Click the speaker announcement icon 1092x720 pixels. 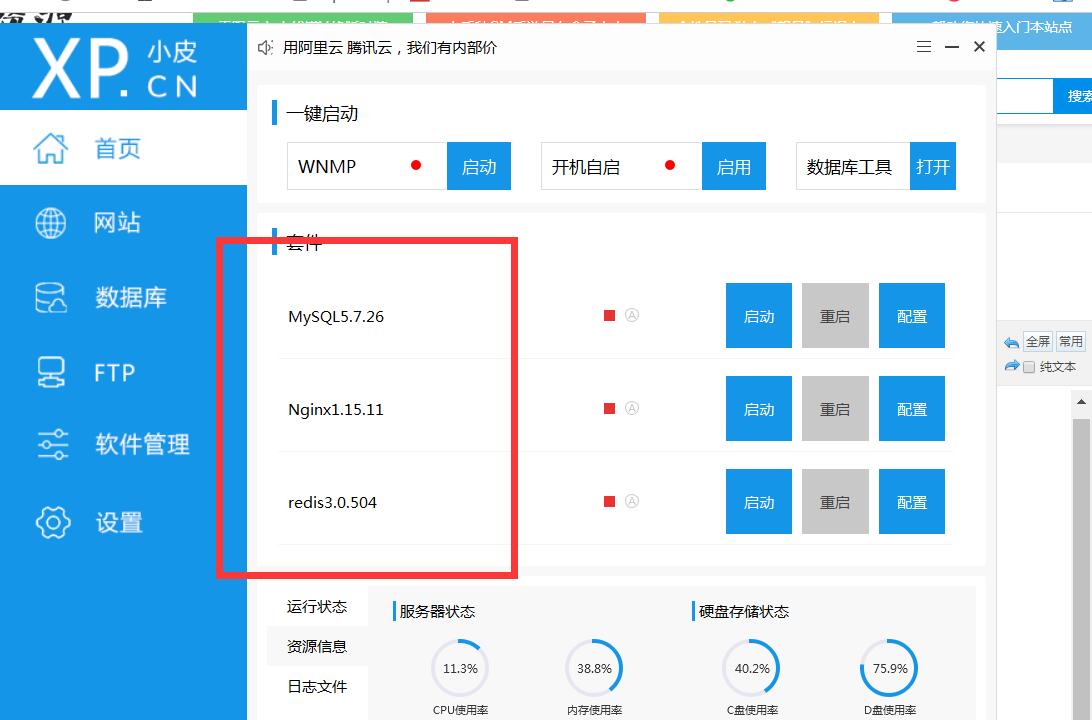(x=265, y=48)
